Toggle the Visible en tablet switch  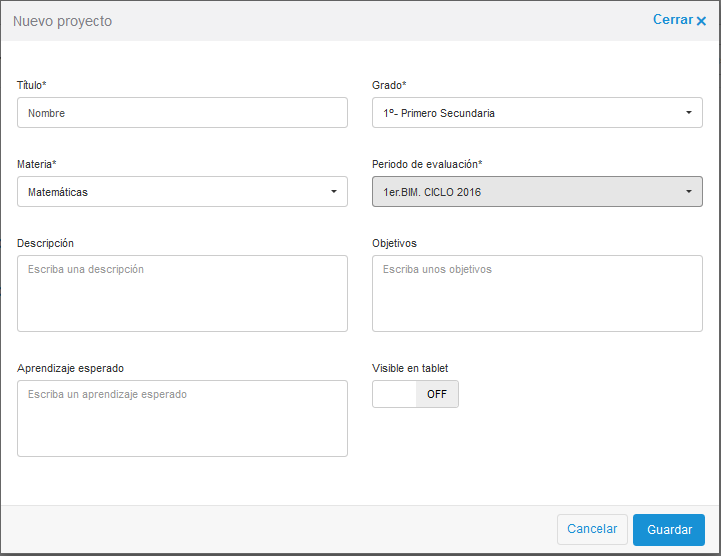[x=415, y=394]
